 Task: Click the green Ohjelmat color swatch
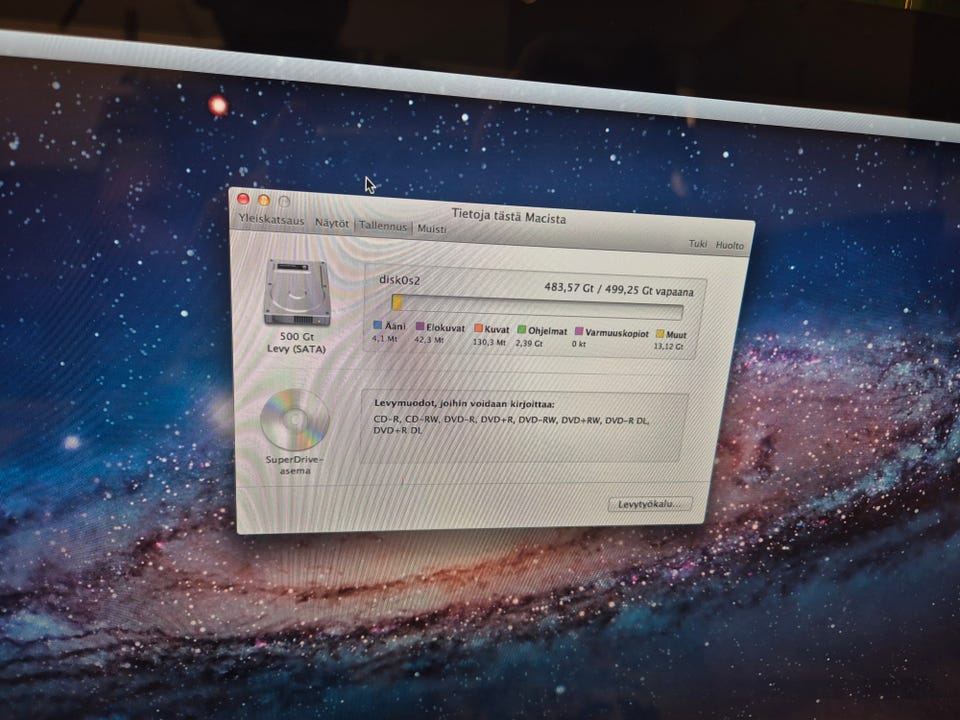[x=522, y=330]
